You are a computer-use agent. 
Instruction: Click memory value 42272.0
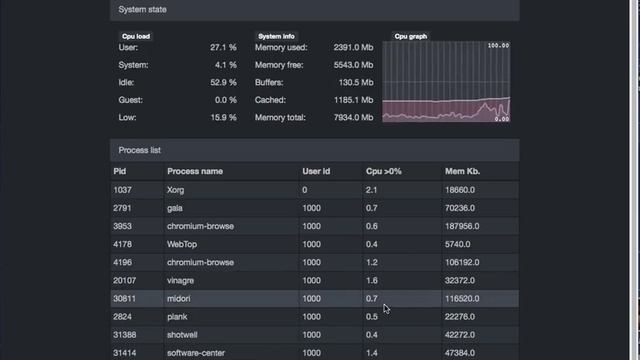pyautogui.click(x=460, y=335)
